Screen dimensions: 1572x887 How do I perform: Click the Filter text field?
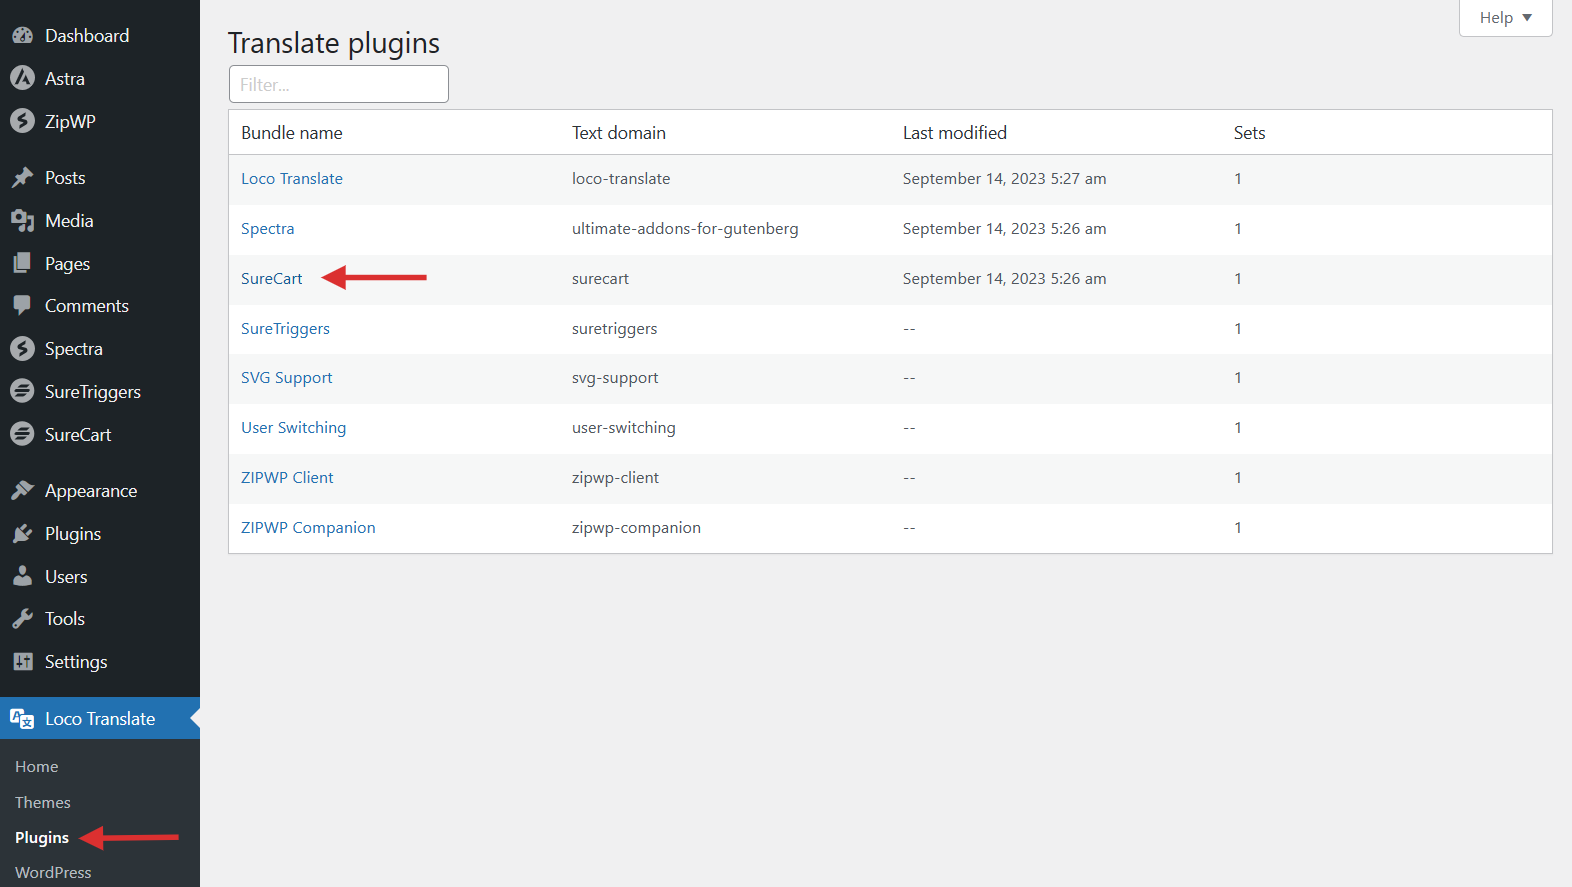338,85
